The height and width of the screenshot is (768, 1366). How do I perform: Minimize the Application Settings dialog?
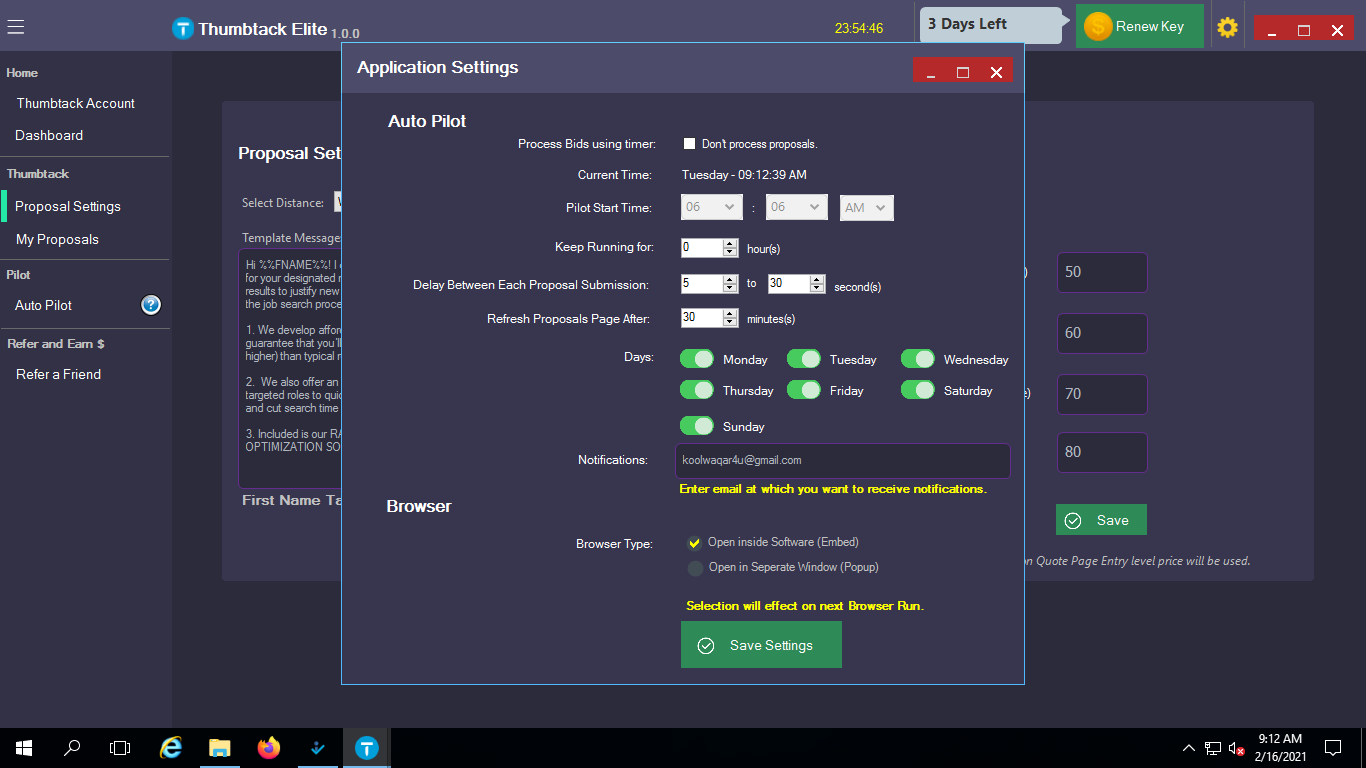(930, 71)
